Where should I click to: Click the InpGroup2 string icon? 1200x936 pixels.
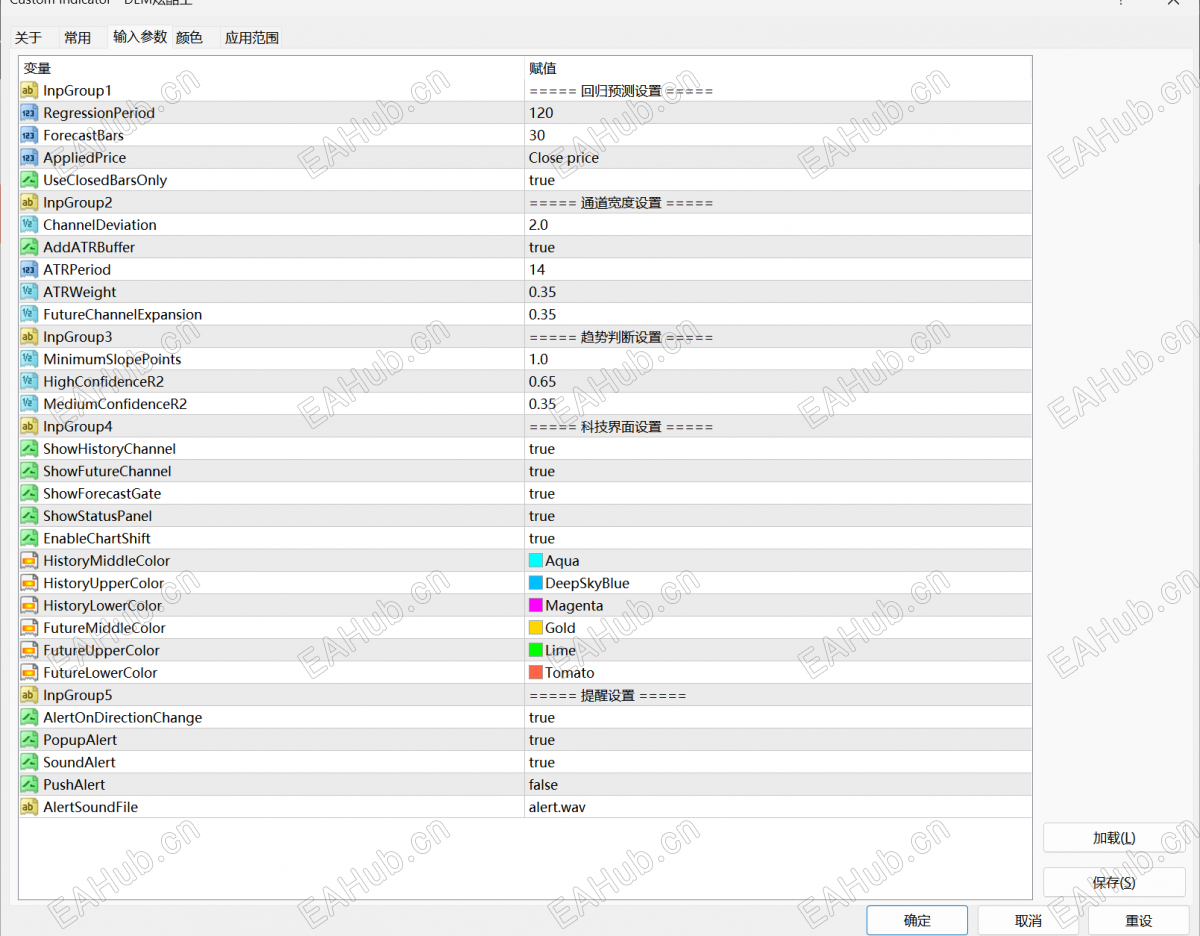pyautogui.click(x=29, y=203)
